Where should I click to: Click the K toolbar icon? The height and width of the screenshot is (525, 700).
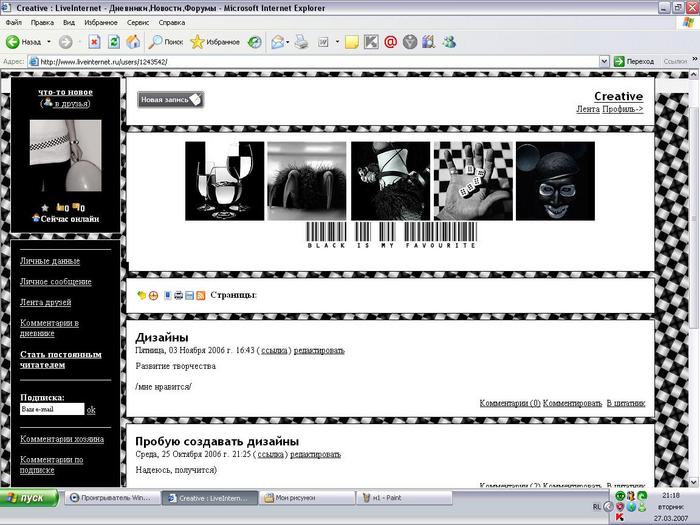click(371, 42)
